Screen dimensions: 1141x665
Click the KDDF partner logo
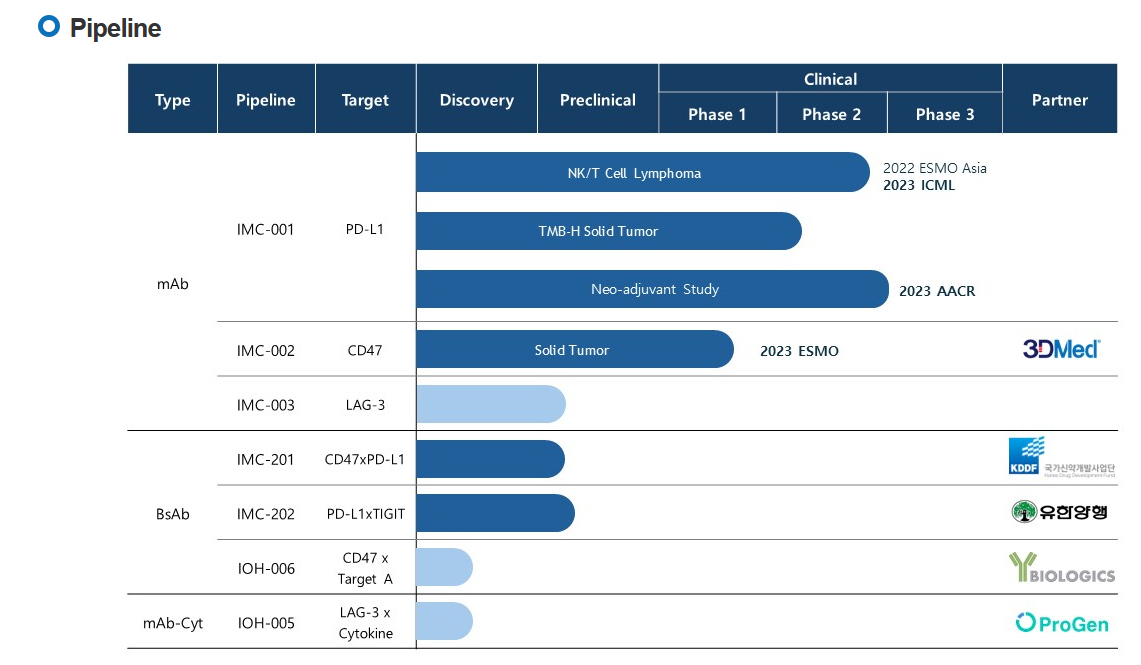tap(1061, 457)
